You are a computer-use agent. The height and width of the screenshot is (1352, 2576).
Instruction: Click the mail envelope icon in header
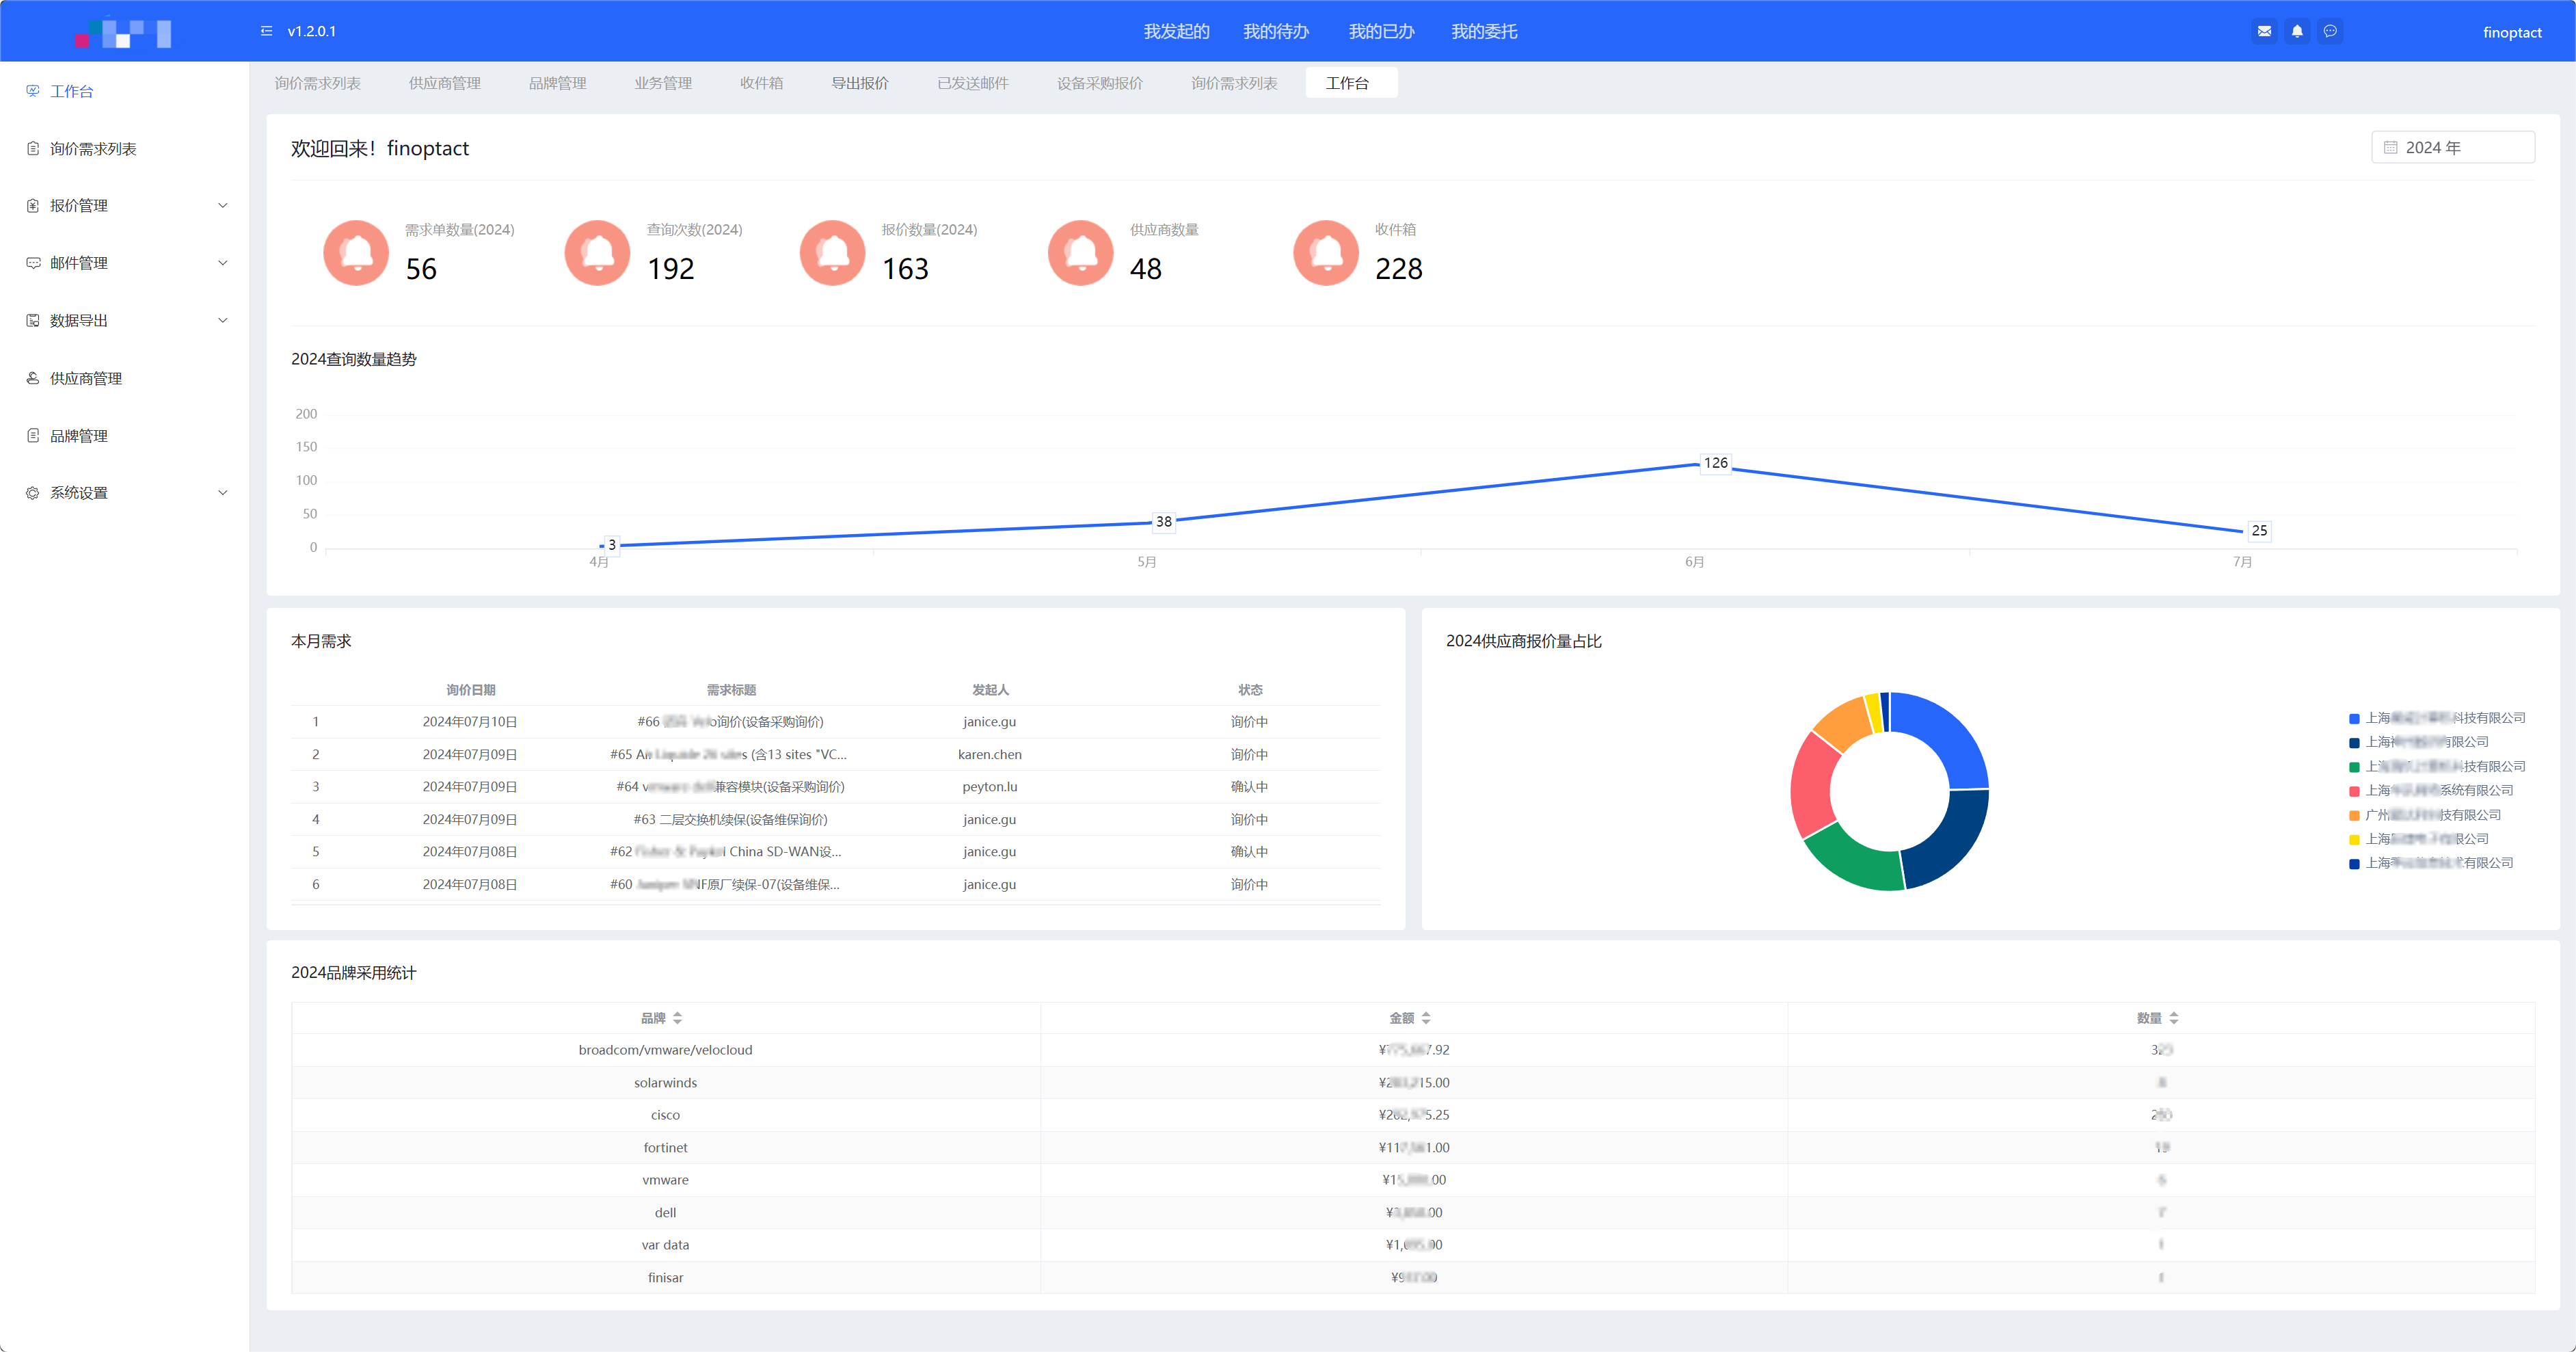point(2264,31)
